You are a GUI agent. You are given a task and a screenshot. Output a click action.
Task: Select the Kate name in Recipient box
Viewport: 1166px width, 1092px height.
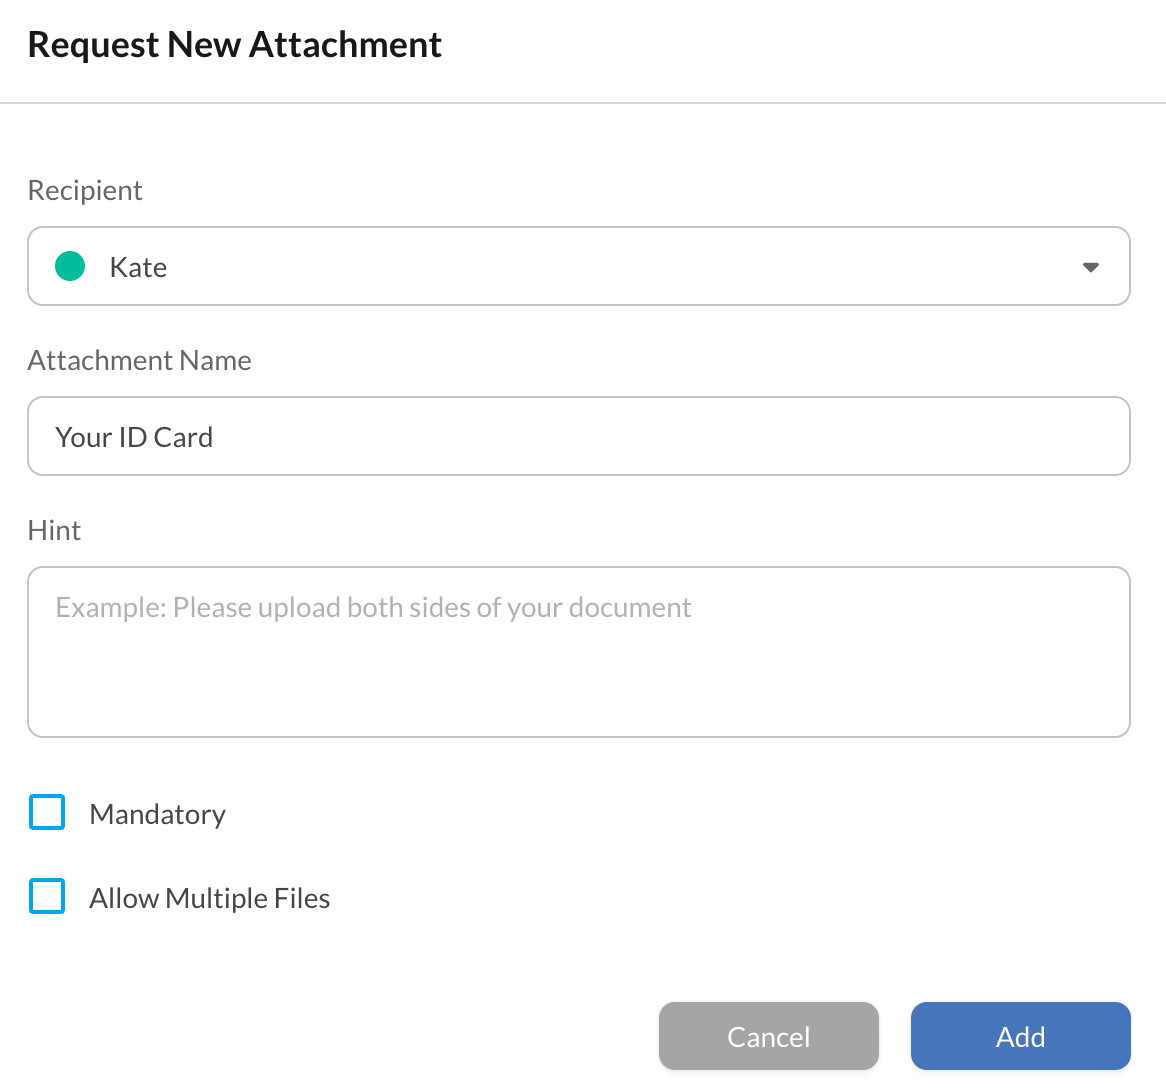click(138, 267)
